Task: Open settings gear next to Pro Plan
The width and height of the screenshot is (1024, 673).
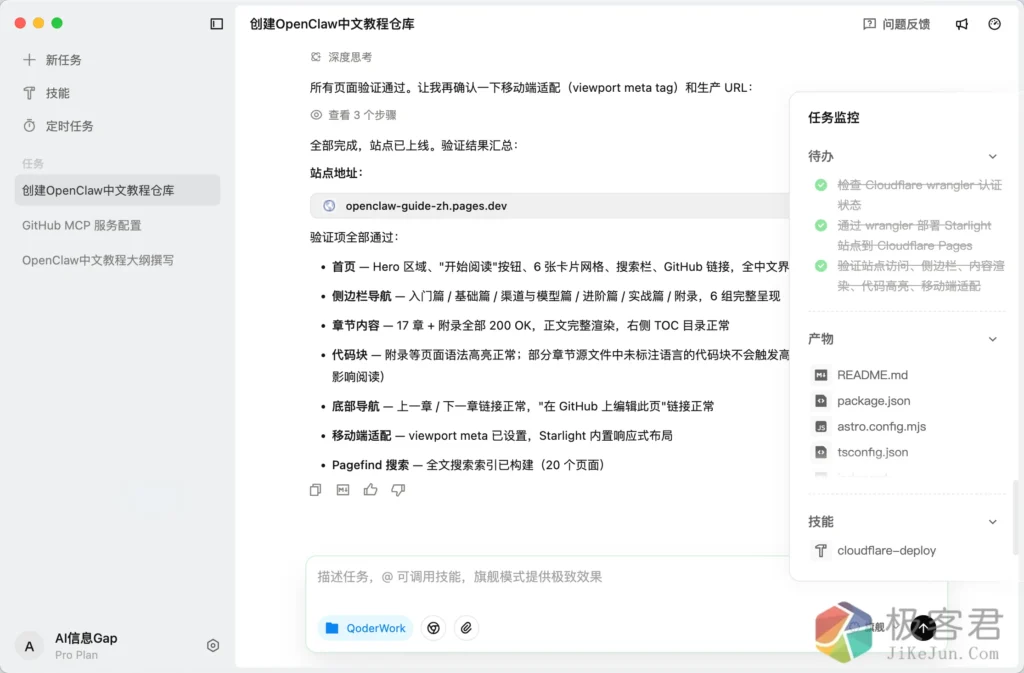Action: [212, 646]
